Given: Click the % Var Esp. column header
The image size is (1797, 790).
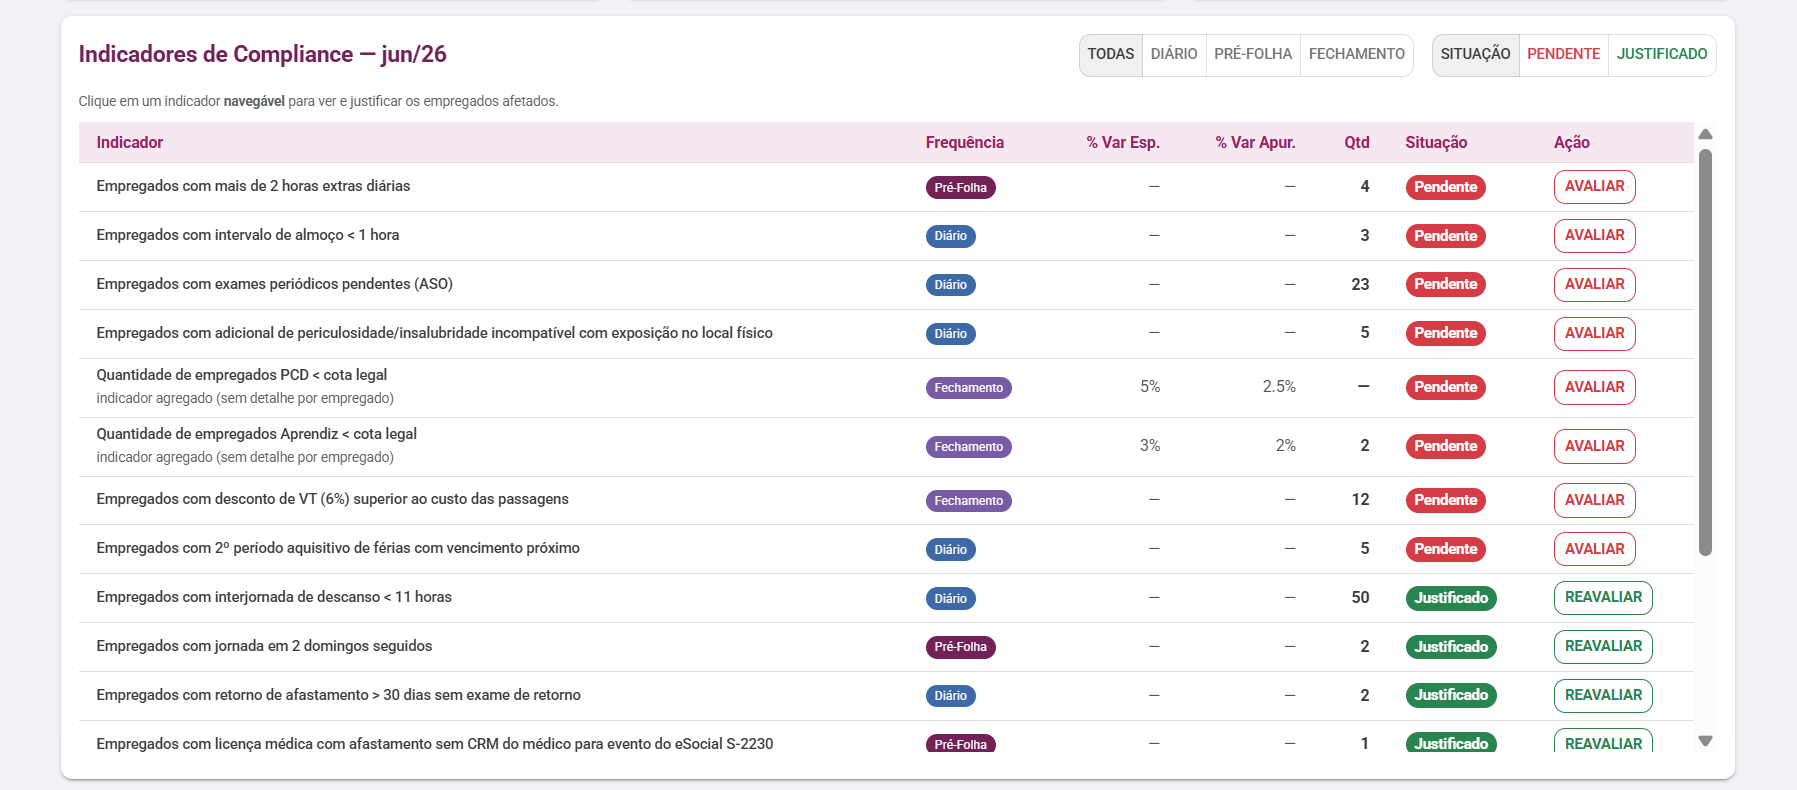Looking at the screenshot, I should click(x=1123, y=143).
